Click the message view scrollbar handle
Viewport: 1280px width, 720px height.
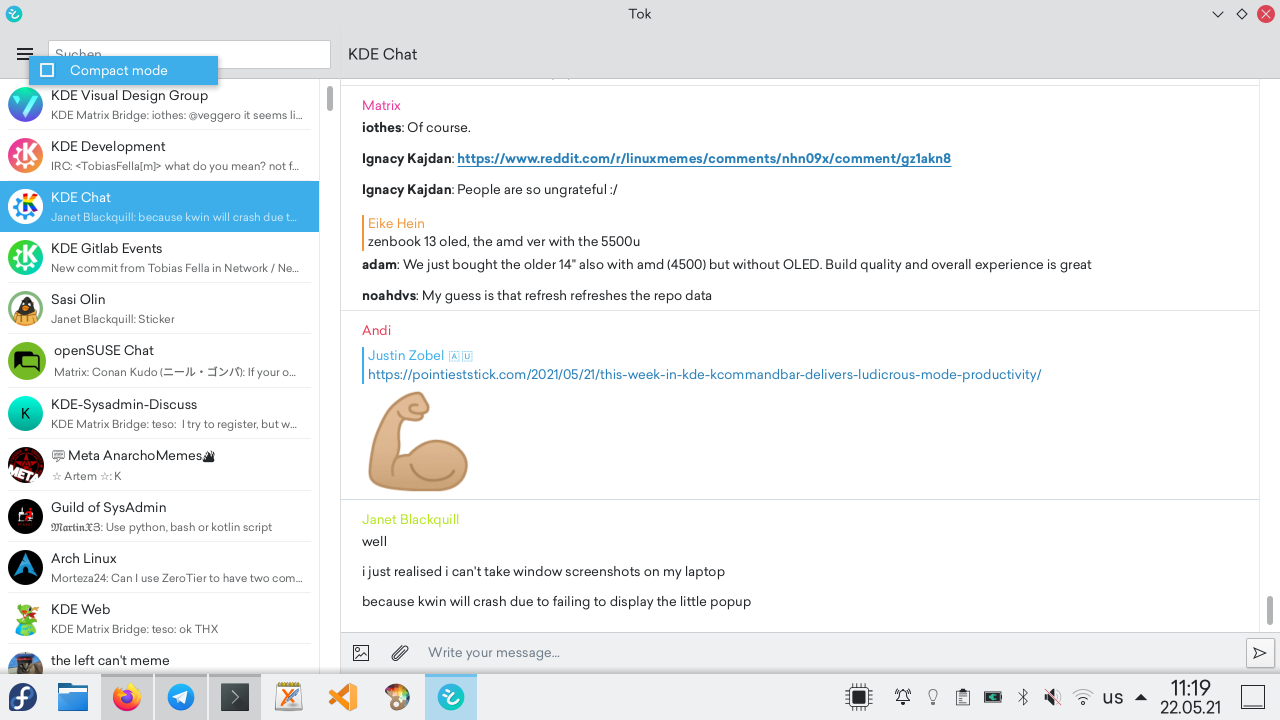pyautogui.click(x=1271, y=609)
